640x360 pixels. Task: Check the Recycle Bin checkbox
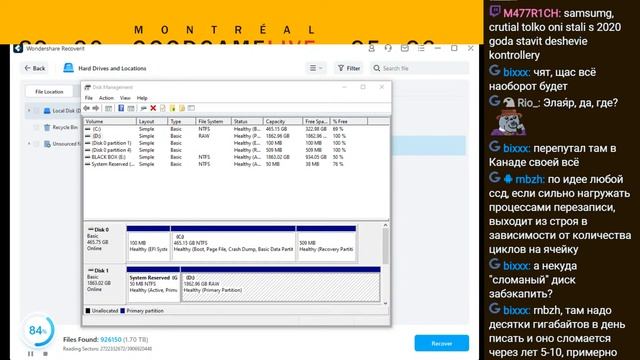coord(37,127)
